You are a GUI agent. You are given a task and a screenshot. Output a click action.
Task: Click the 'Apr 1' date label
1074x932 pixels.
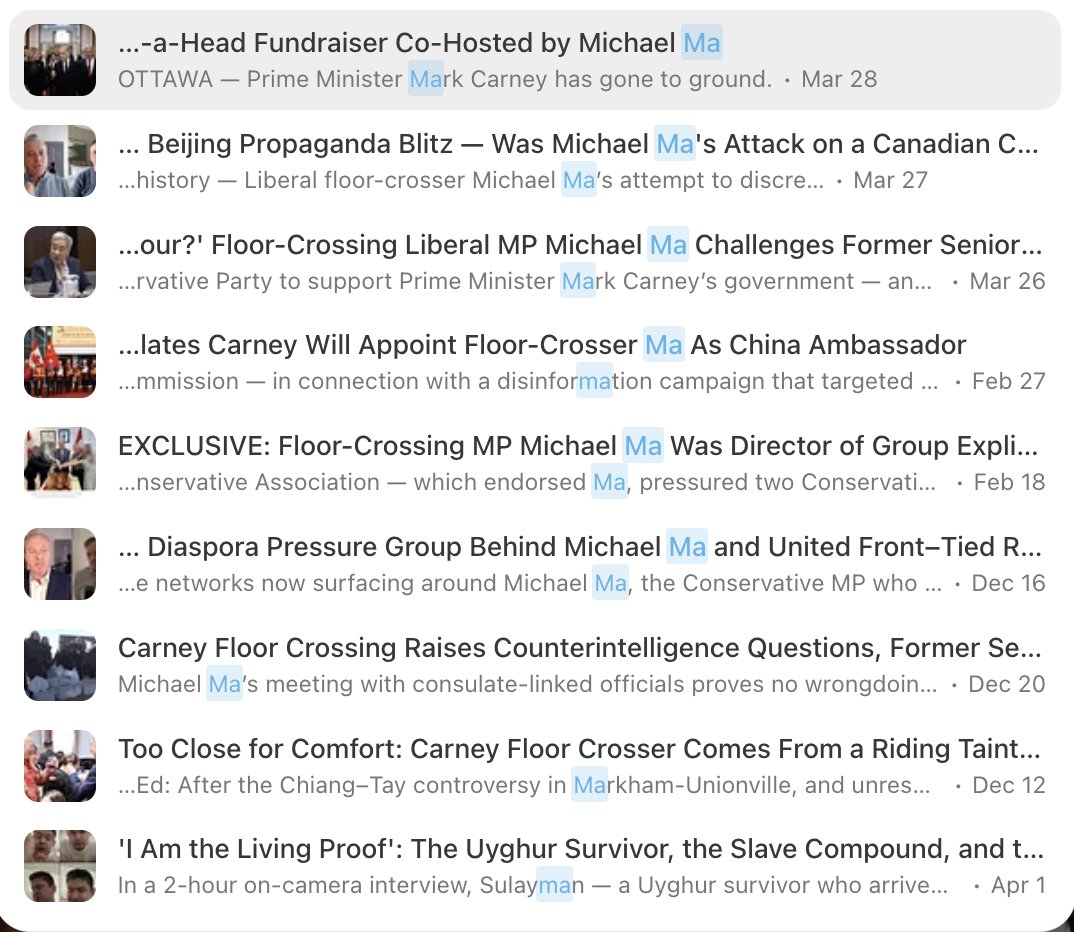pyautogui.click(x=1019, y=885)
